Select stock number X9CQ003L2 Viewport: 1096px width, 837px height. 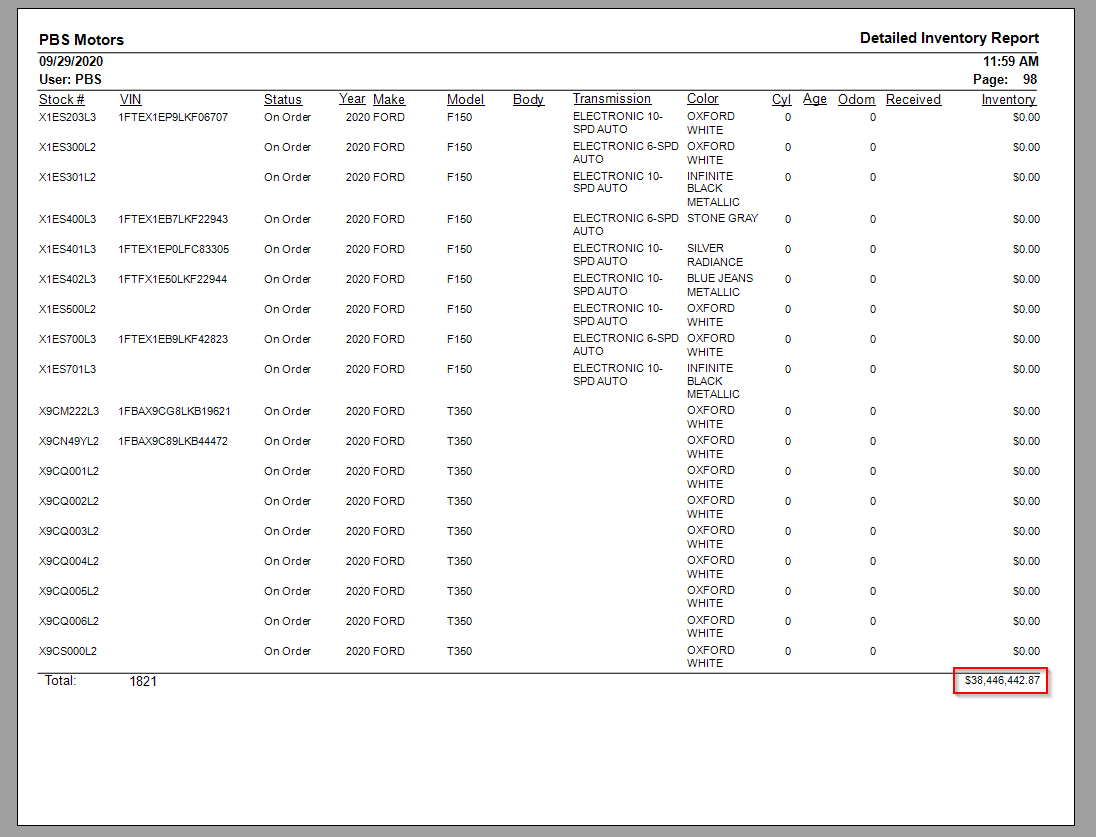[68, 532]
